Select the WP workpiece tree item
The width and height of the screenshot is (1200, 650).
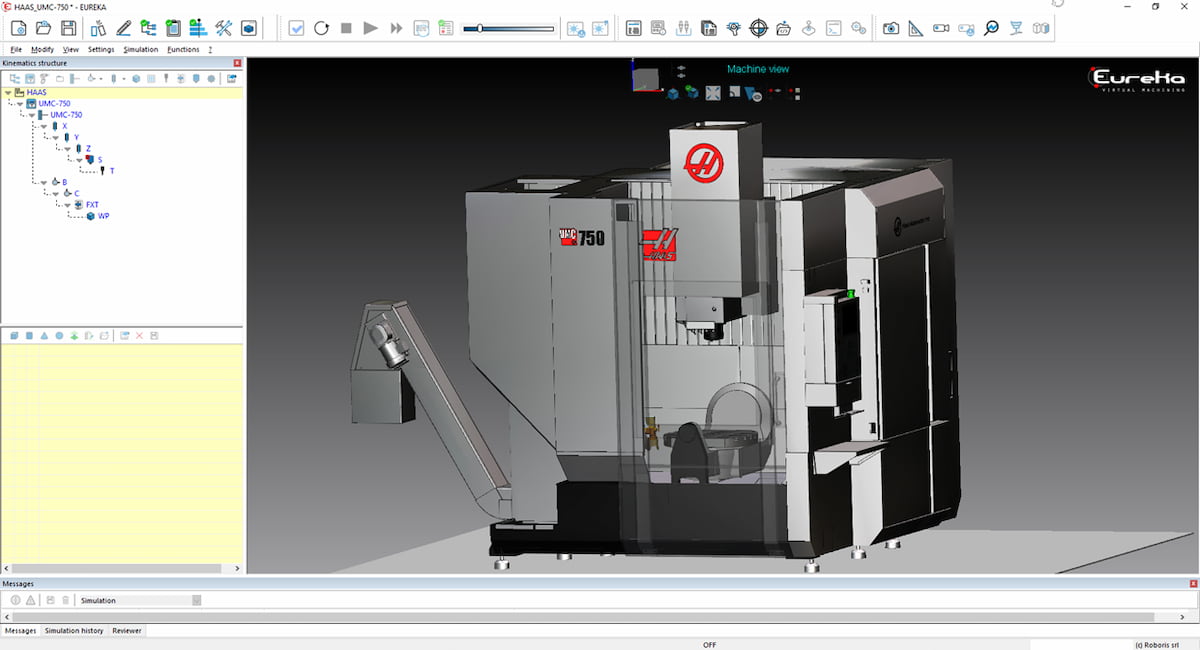pyautogui.click(x=103, y=216)
